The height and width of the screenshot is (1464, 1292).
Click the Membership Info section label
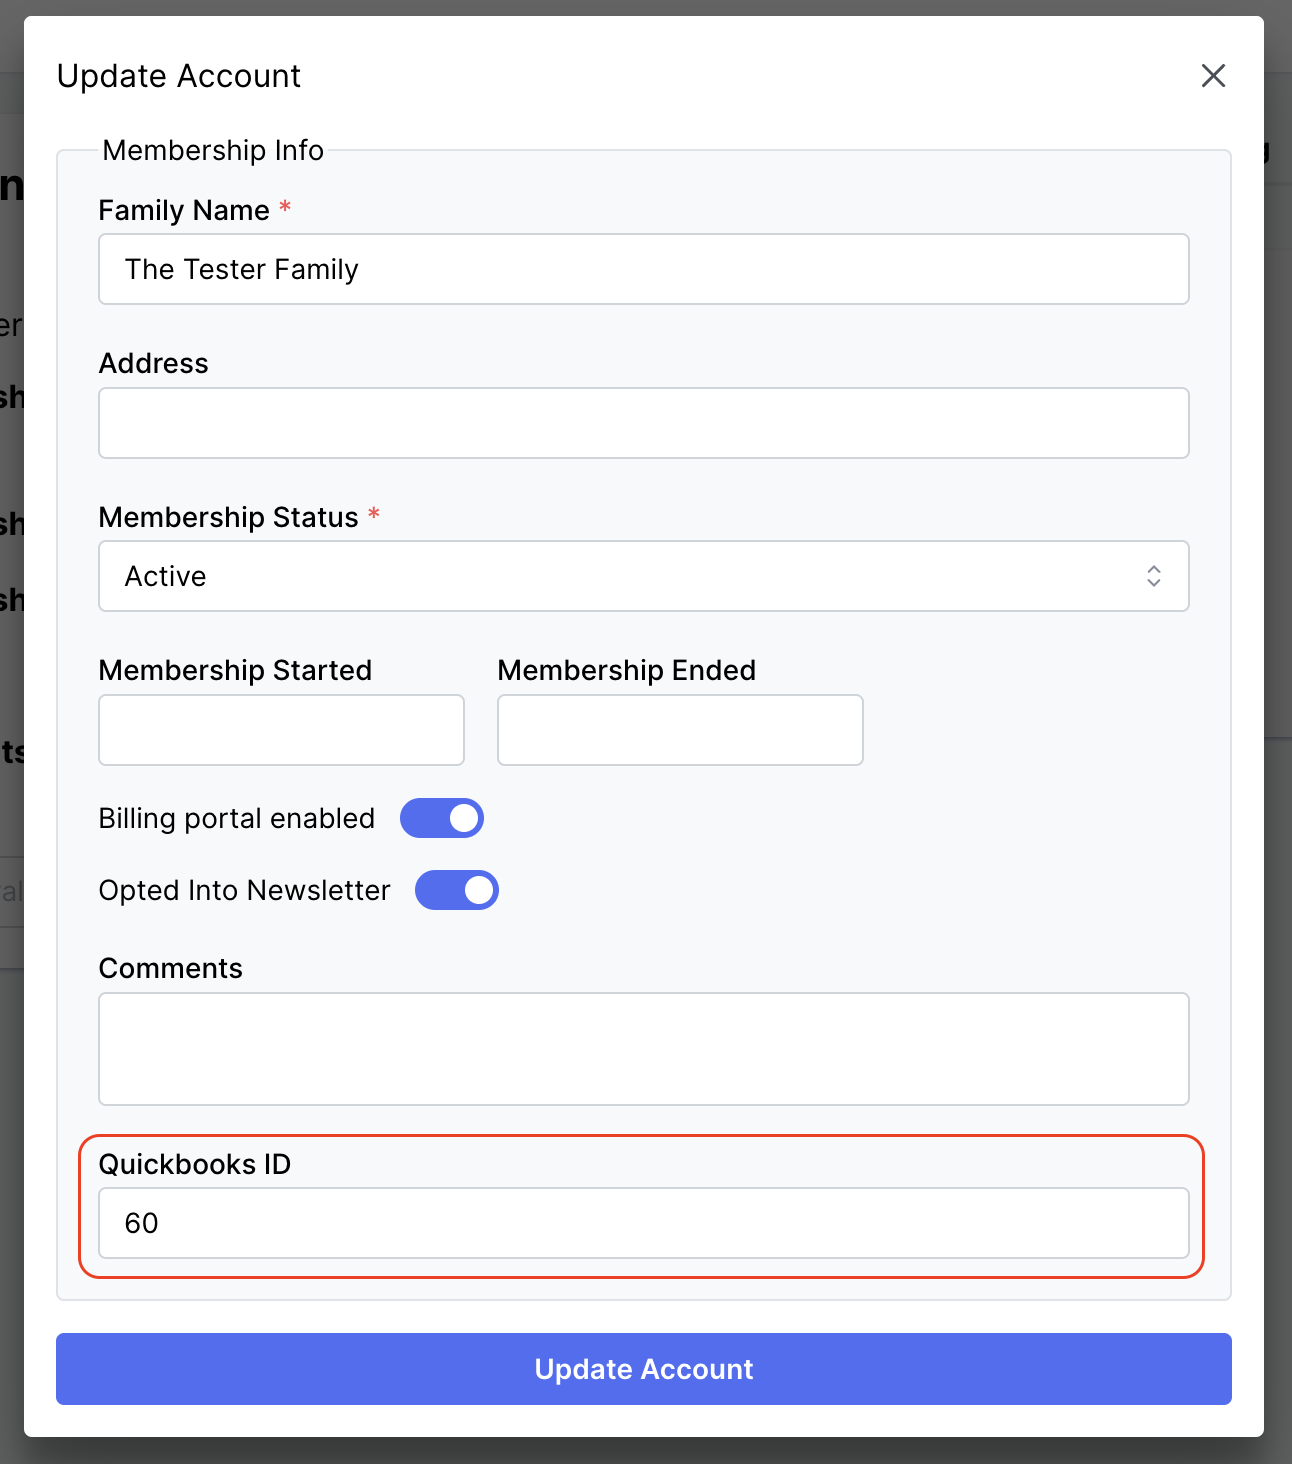point(211,150)
